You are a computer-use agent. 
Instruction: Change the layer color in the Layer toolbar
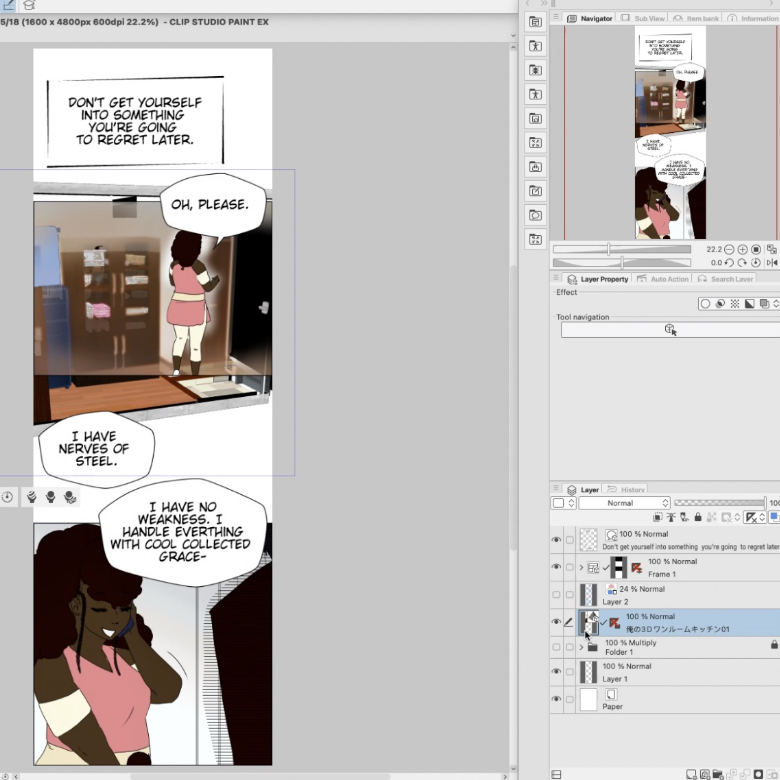(x=775, y=517)
